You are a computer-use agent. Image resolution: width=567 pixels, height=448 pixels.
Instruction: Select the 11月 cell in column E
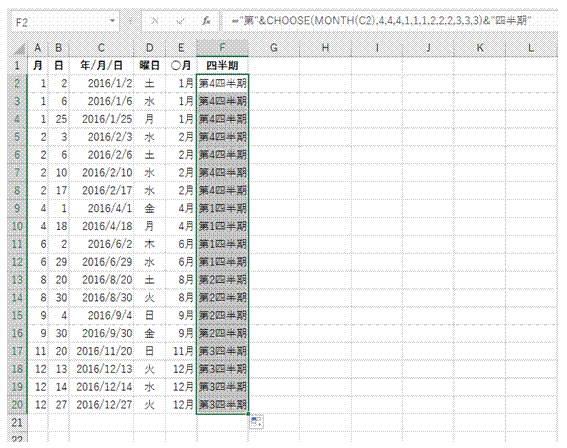click(x=181, y=351)
